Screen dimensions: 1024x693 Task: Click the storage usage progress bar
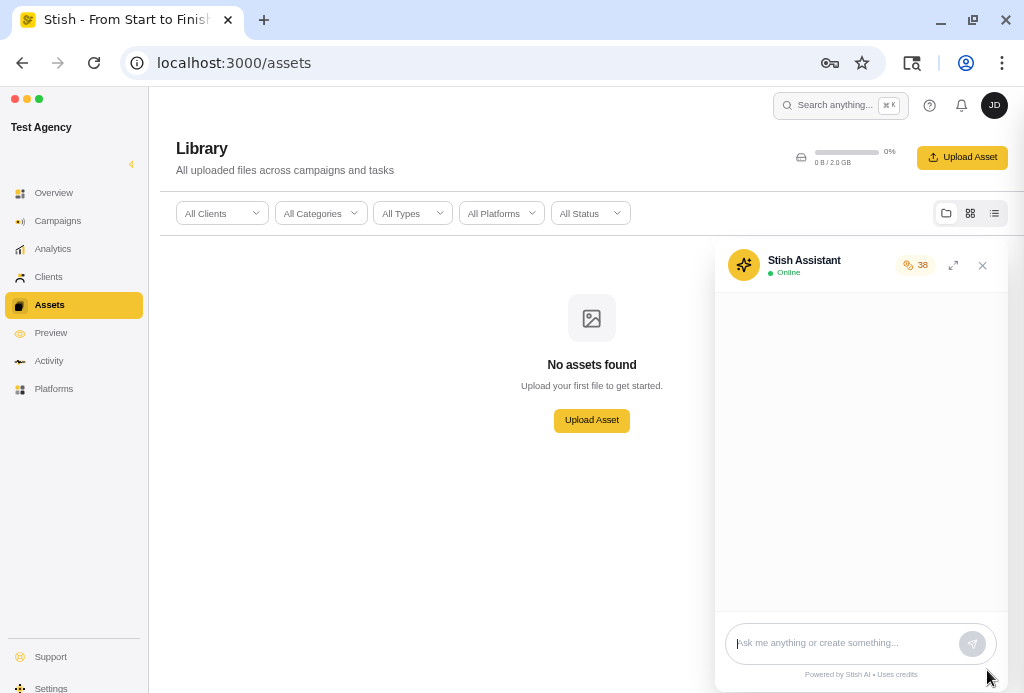(846, 153)
